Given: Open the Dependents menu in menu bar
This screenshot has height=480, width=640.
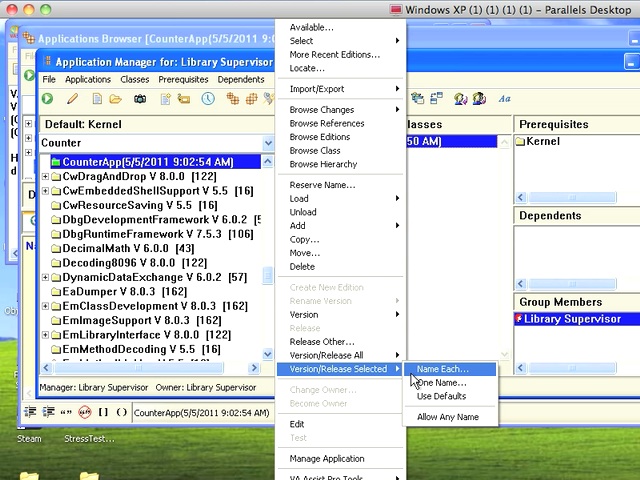Looking at the screenshot, I should click(x=241, y=80).
